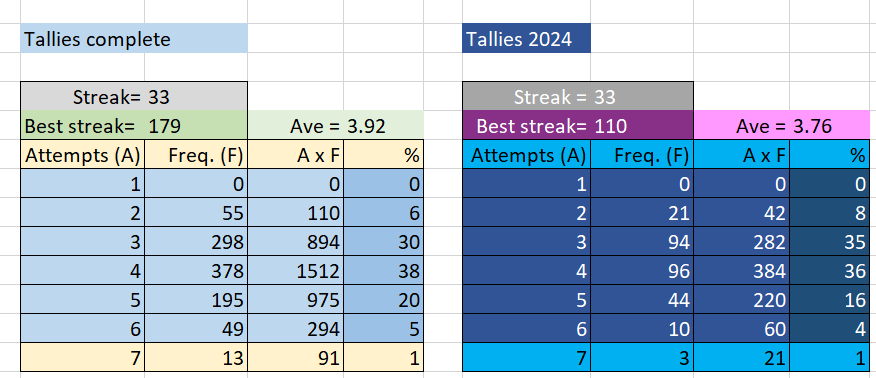Viewport: 876px width, 378px height.
Task: Select the A x F cell showing 91
Action: coord(296,357)
